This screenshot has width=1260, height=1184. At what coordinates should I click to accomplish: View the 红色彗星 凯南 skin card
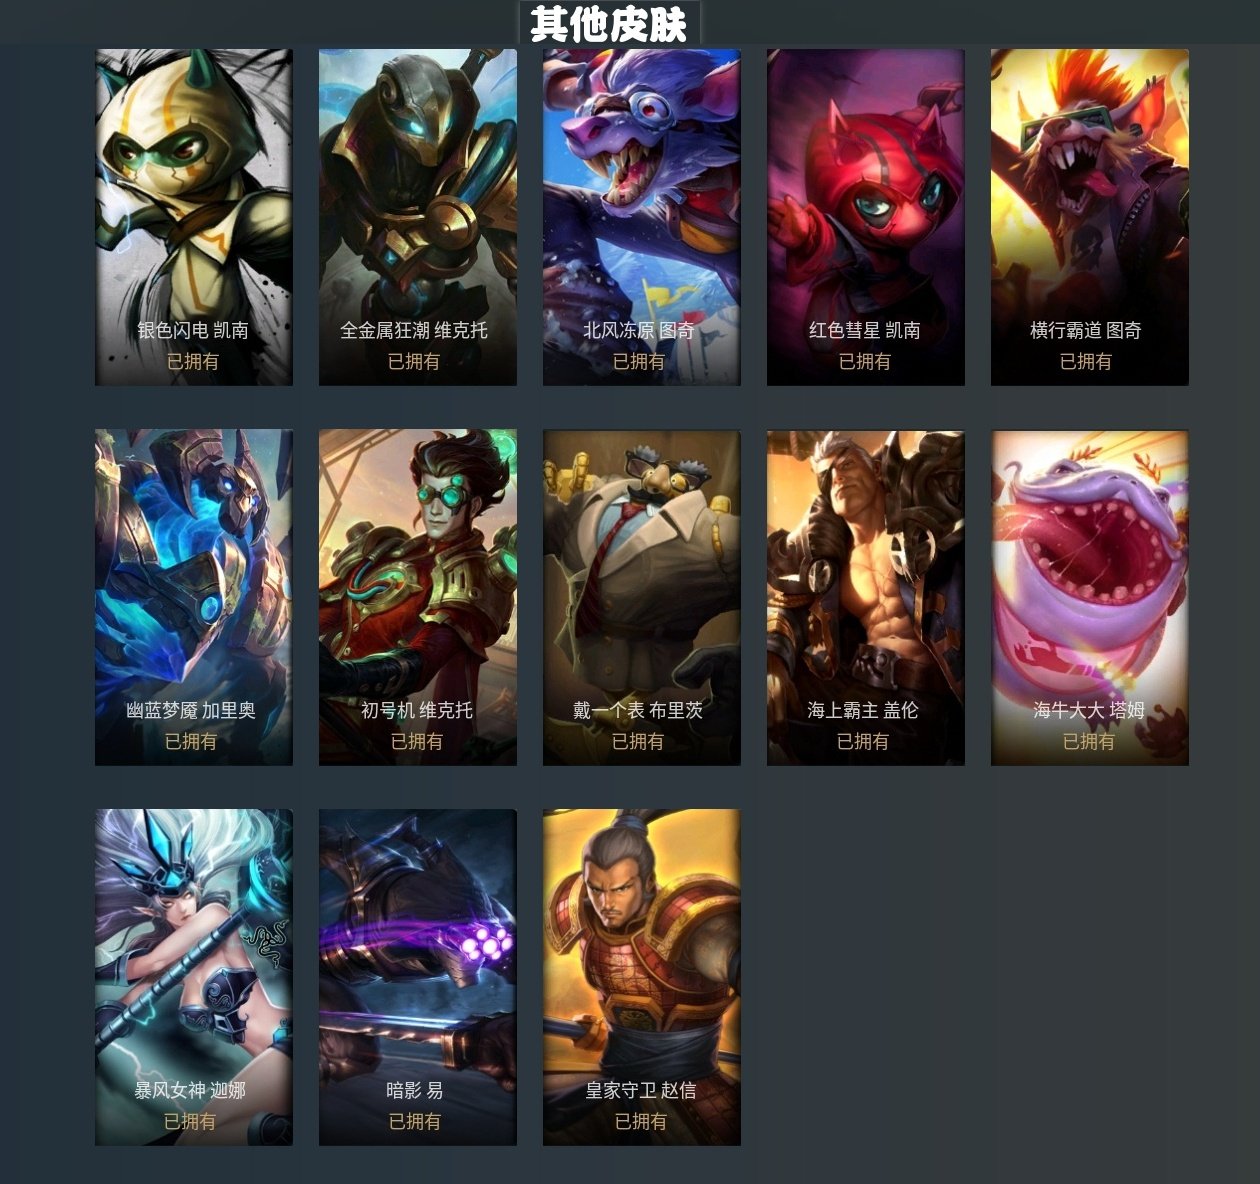pos(866,217)
